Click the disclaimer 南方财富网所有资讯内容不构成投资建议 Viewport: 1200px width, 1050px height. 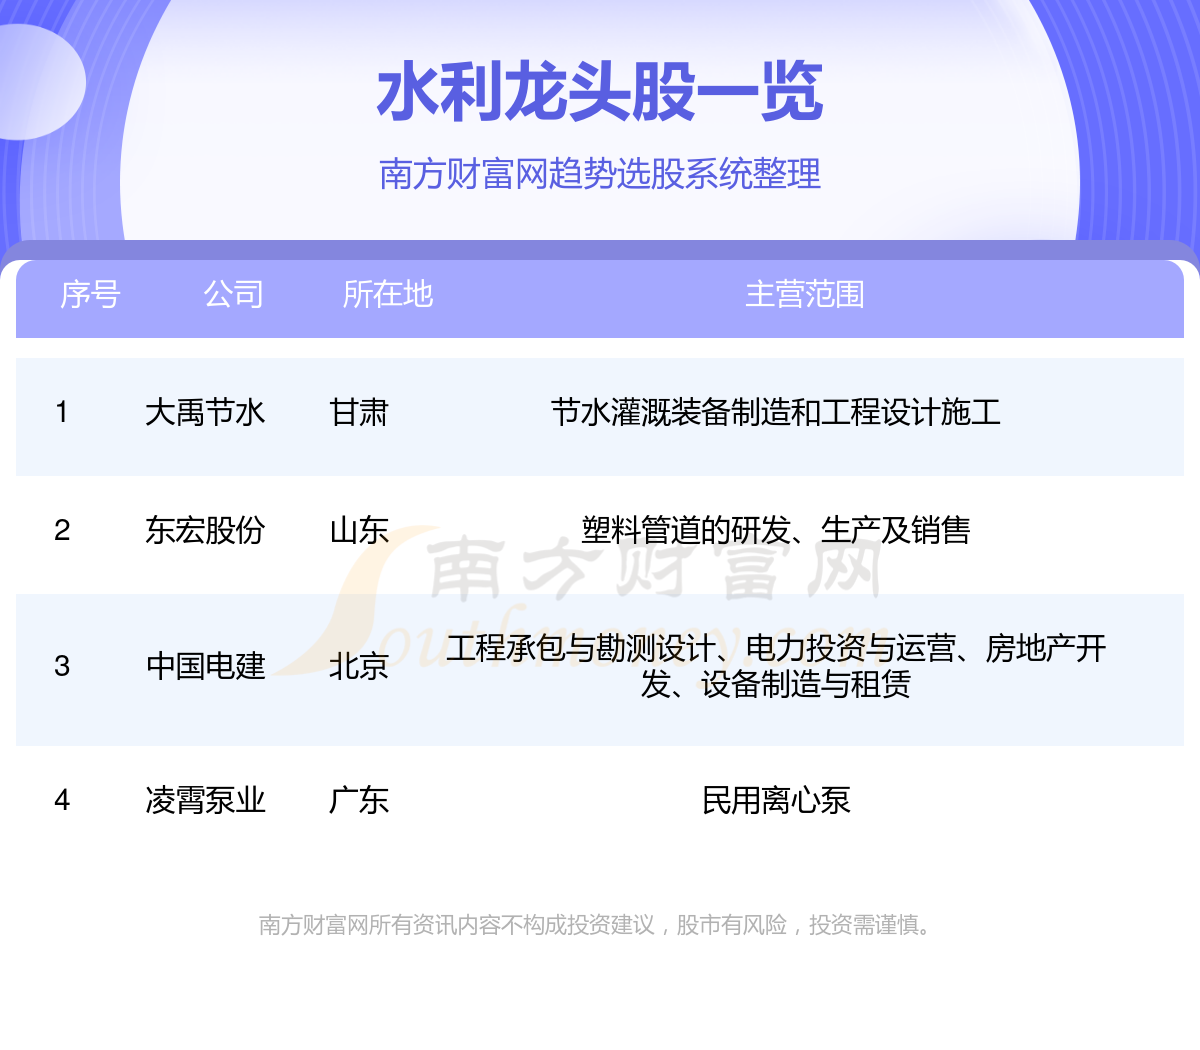coord(456,925)
